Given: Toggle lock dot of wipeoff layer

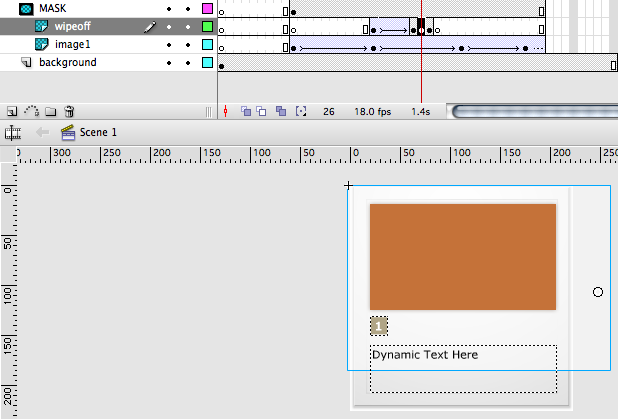Looking at the screenshot, I should tap(188, 27).
